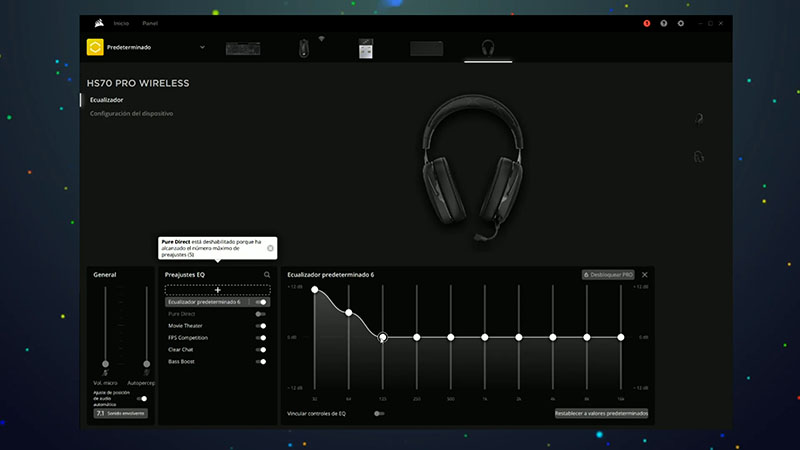Image resolution: width=800 pixels, height=450 pixels.
Task: Toggle automatic audio position adjustment switch
Action: tap(142, 398)
